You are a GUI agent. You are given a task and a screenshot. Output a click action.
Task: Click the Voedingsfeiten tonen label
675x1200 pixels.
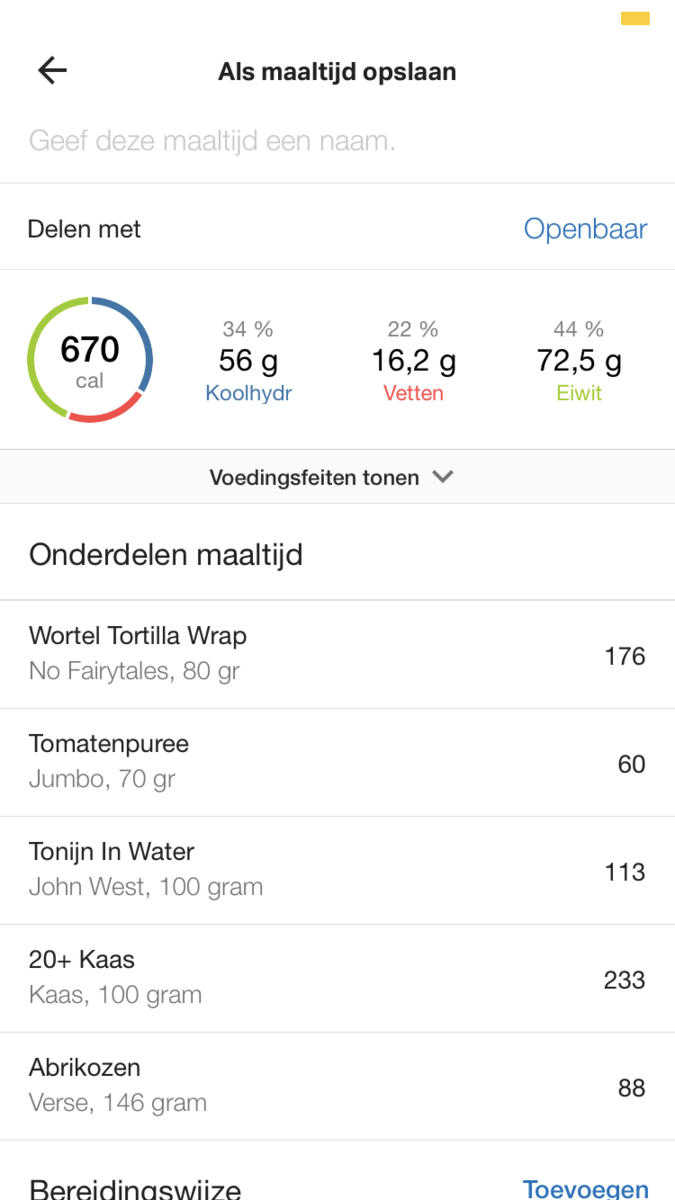[314, 477]
